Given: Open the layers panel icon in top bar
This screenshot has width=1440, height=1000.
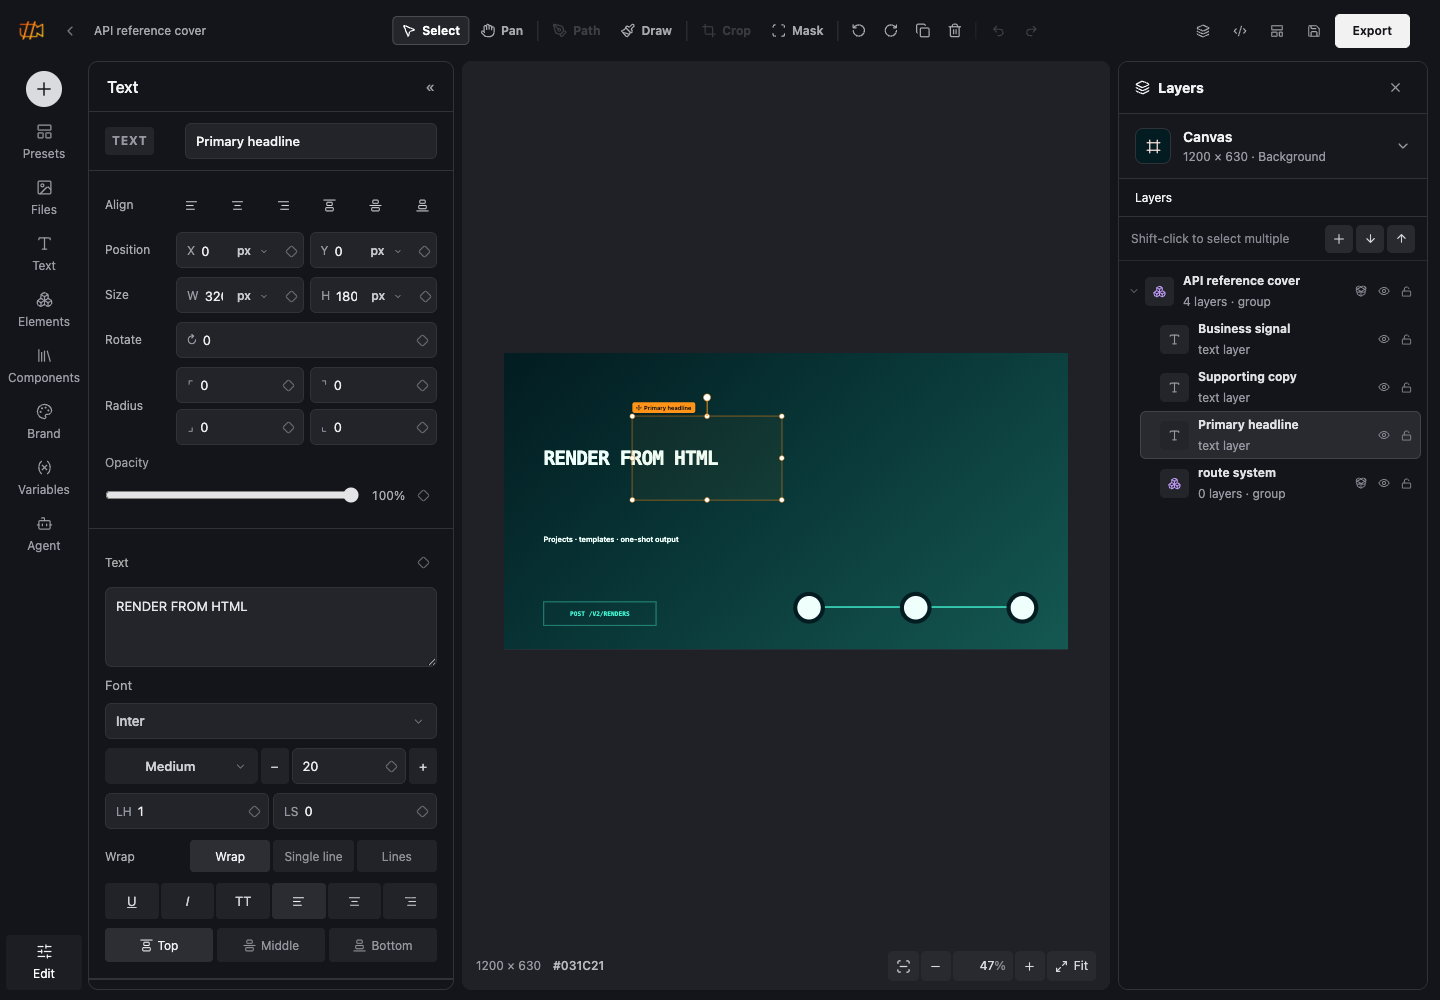Looking at the screenshot, I should [x=1203, y=31].
